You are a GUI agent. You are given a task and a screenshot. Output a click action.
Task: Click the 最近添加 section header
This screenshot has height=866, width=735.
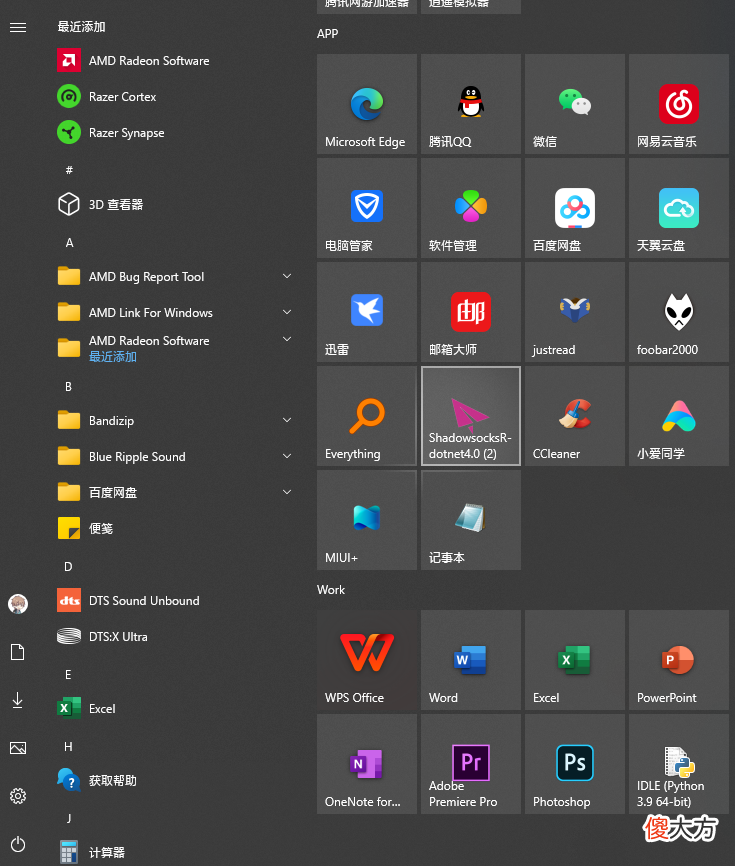81,27
